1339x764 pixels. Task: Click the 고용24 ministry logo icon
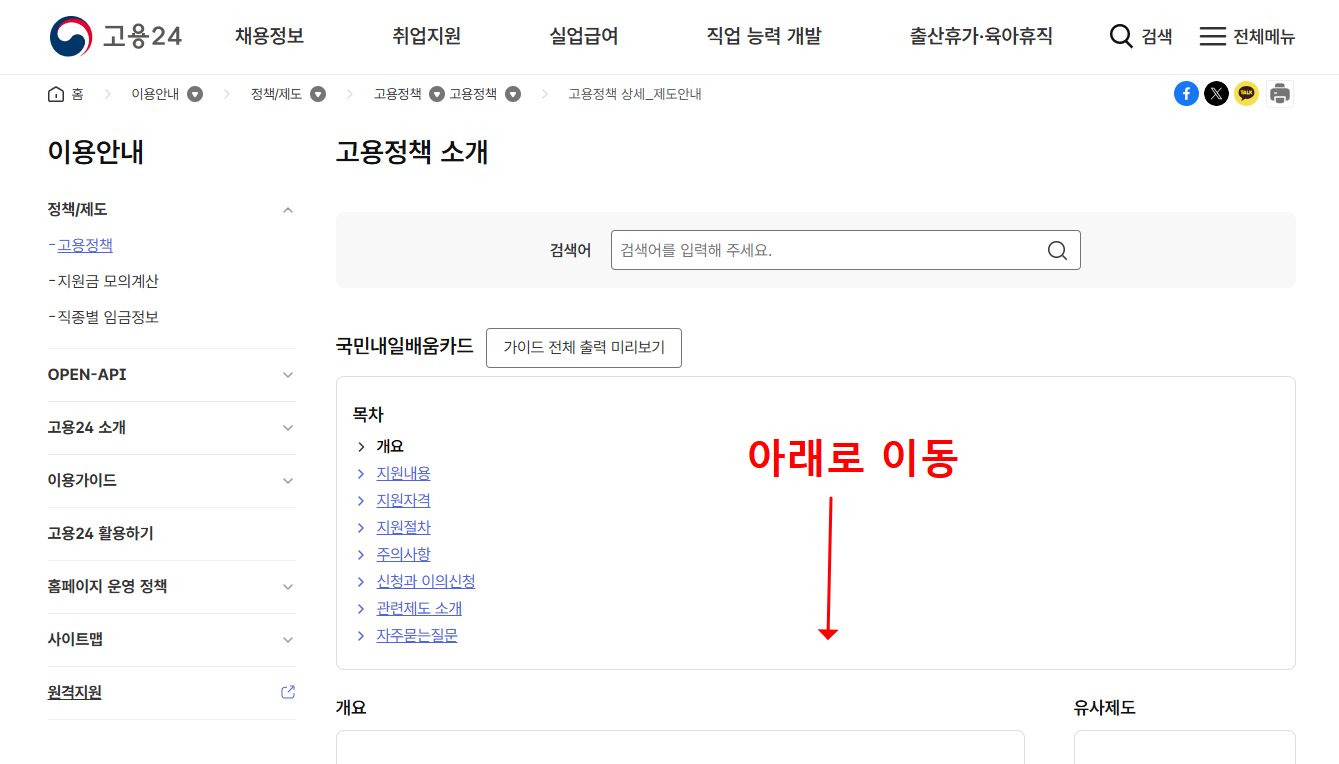67,36
